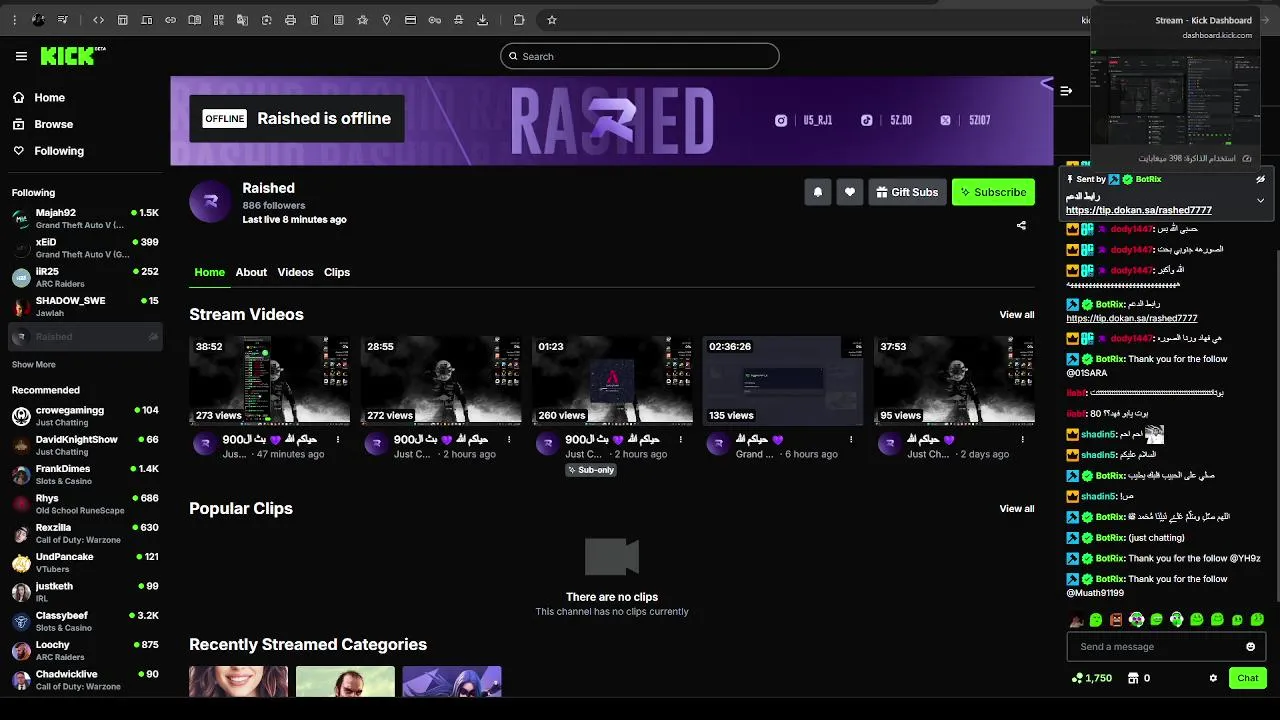This screenshot has height=720, width=1280.
Task: Click the green Subscribe button
Action: coord(993,192)
